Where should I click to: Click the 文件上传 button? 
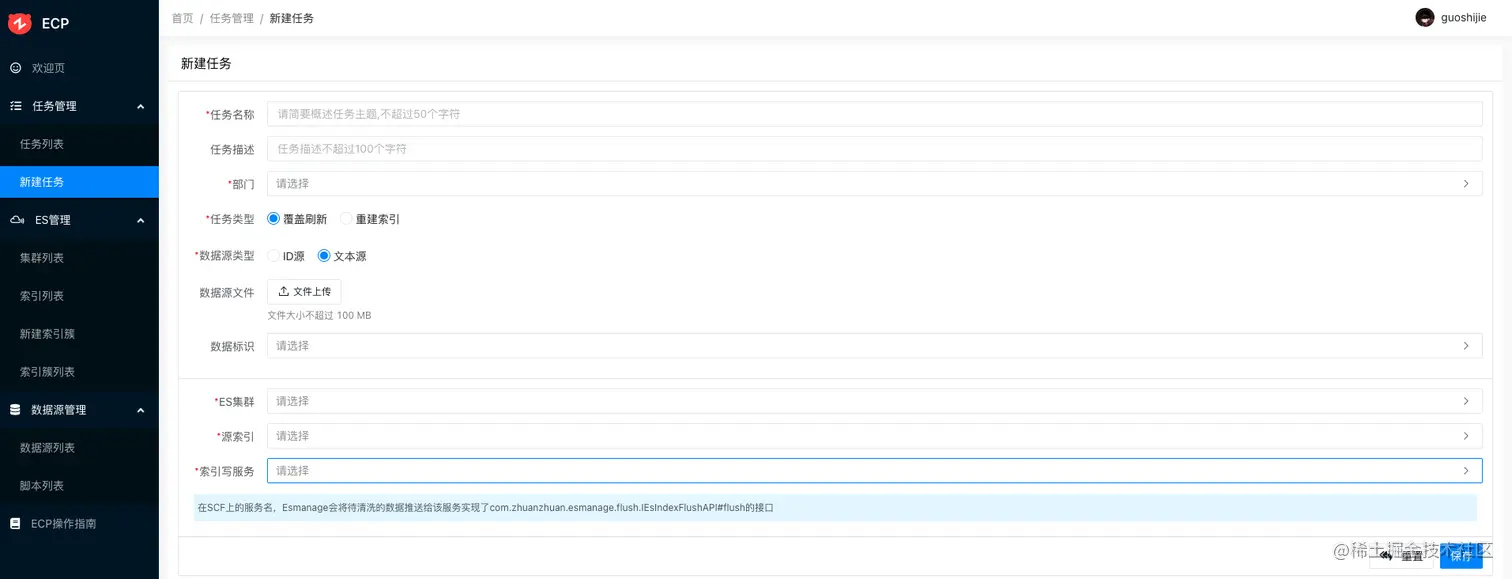[304, 292]
